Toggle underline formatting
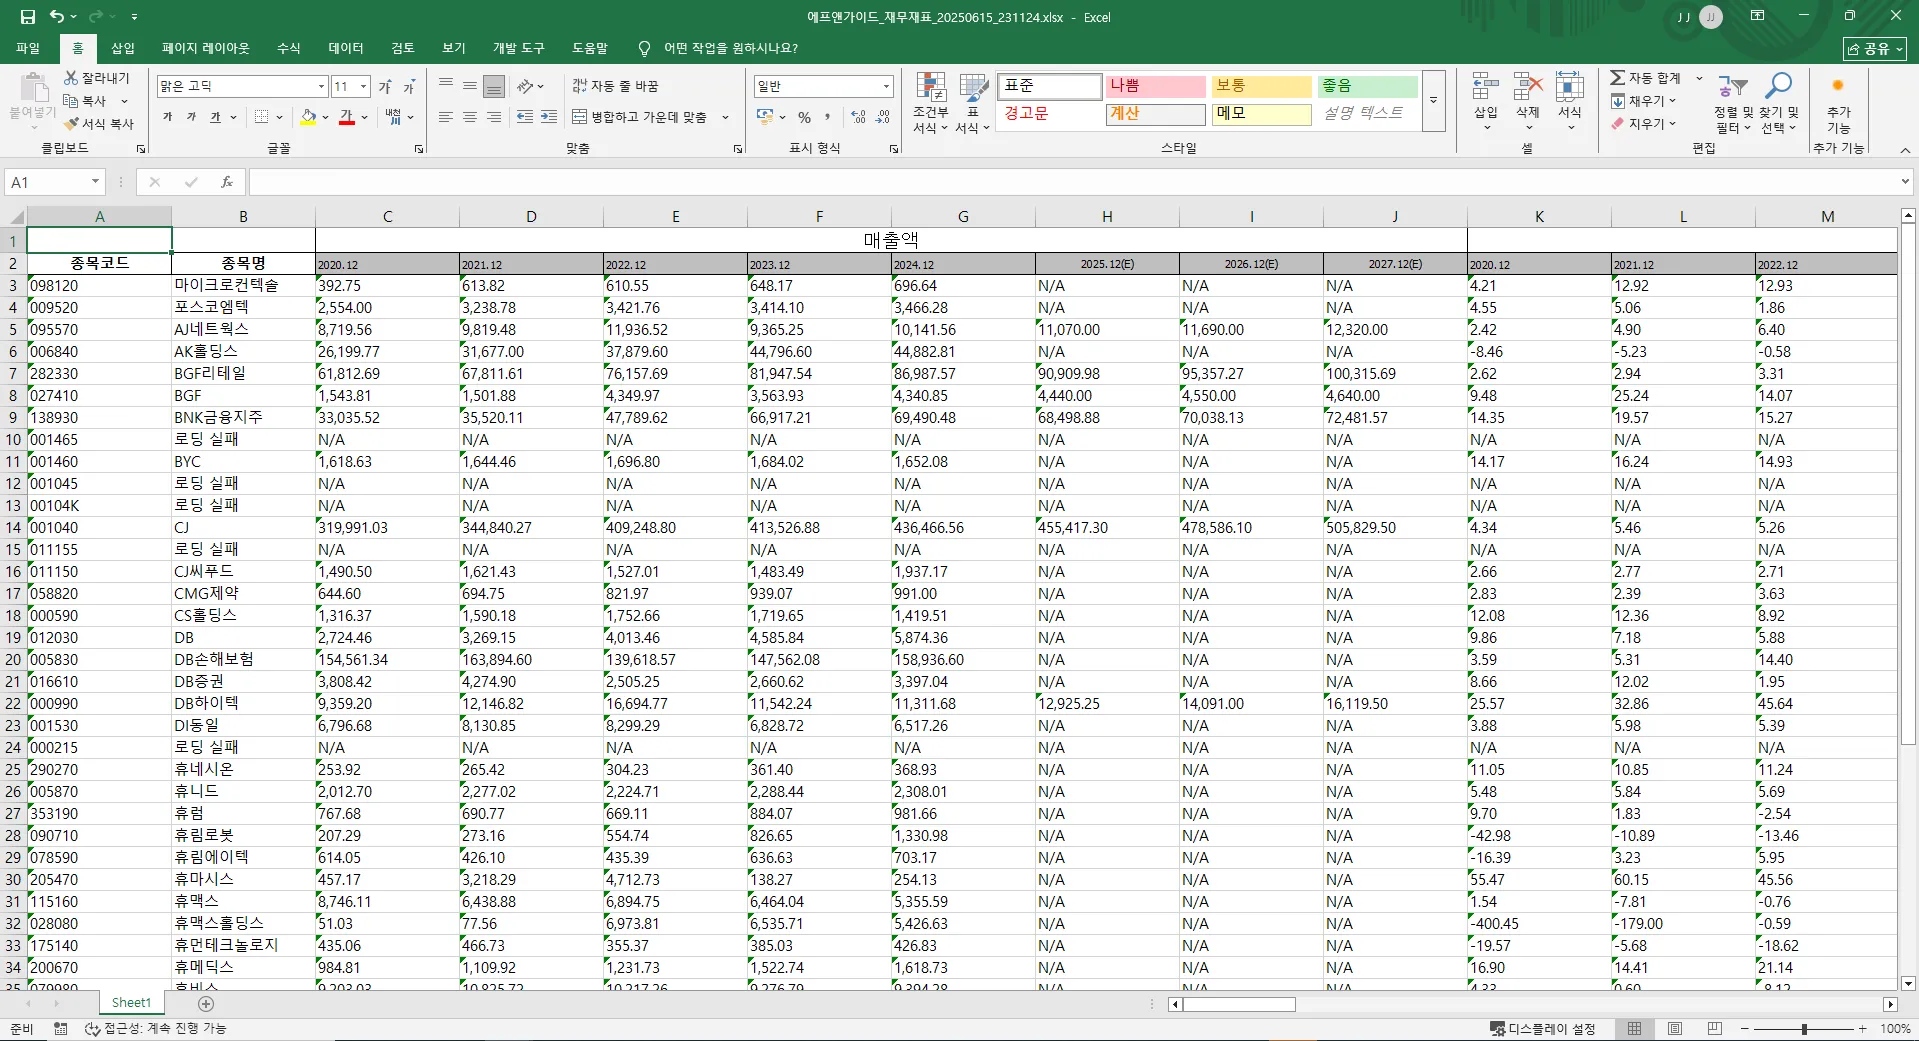 (x=215, y=117)
